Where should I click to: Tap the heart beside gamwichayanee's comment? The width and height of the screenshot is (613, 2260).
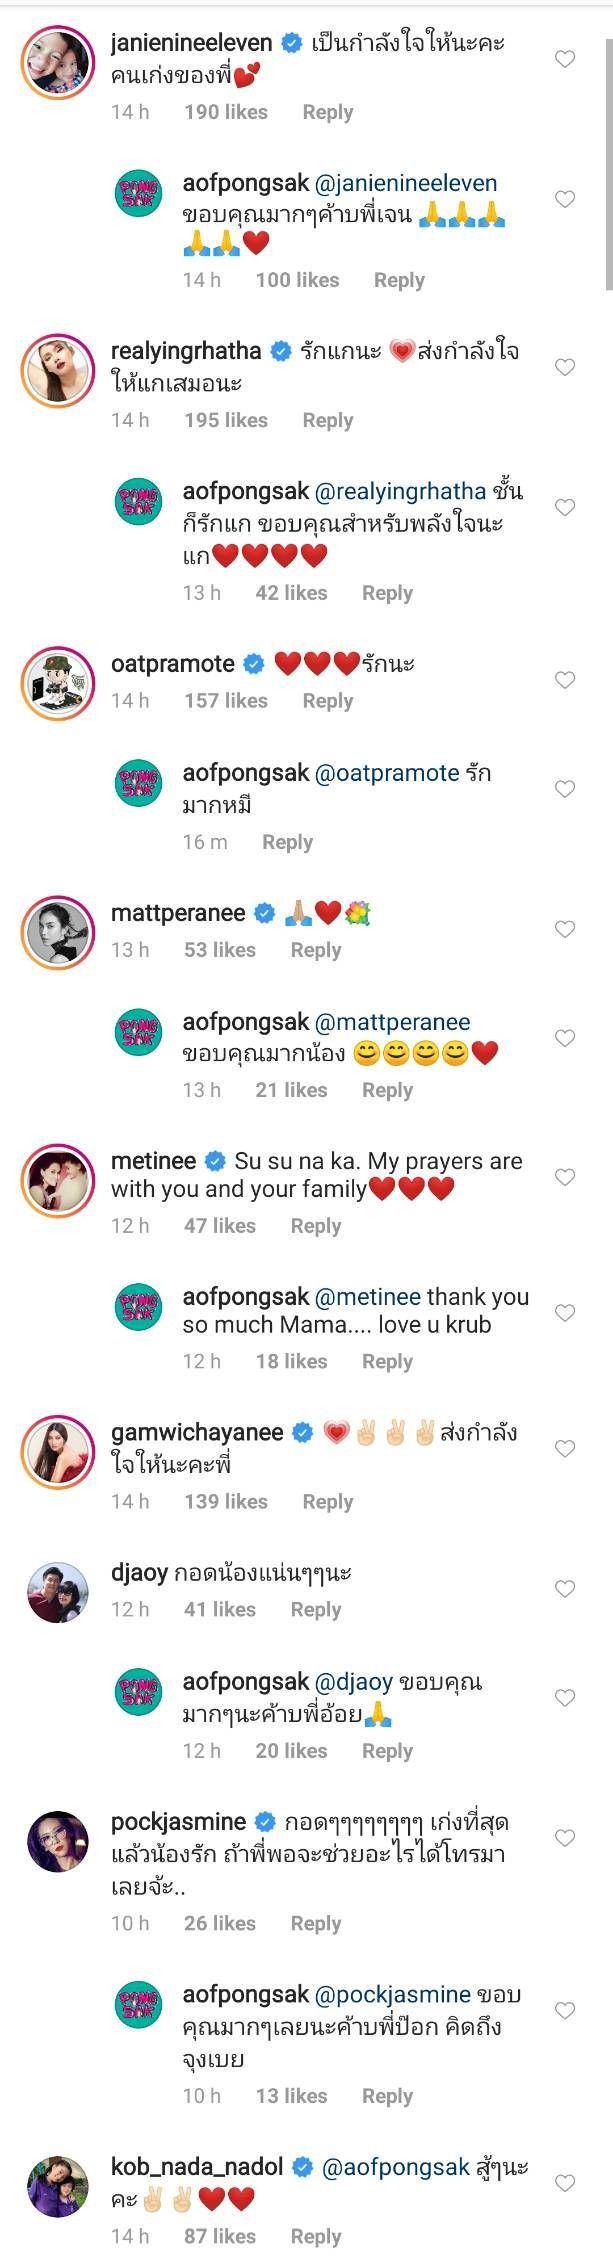[x=565, y=1448]
